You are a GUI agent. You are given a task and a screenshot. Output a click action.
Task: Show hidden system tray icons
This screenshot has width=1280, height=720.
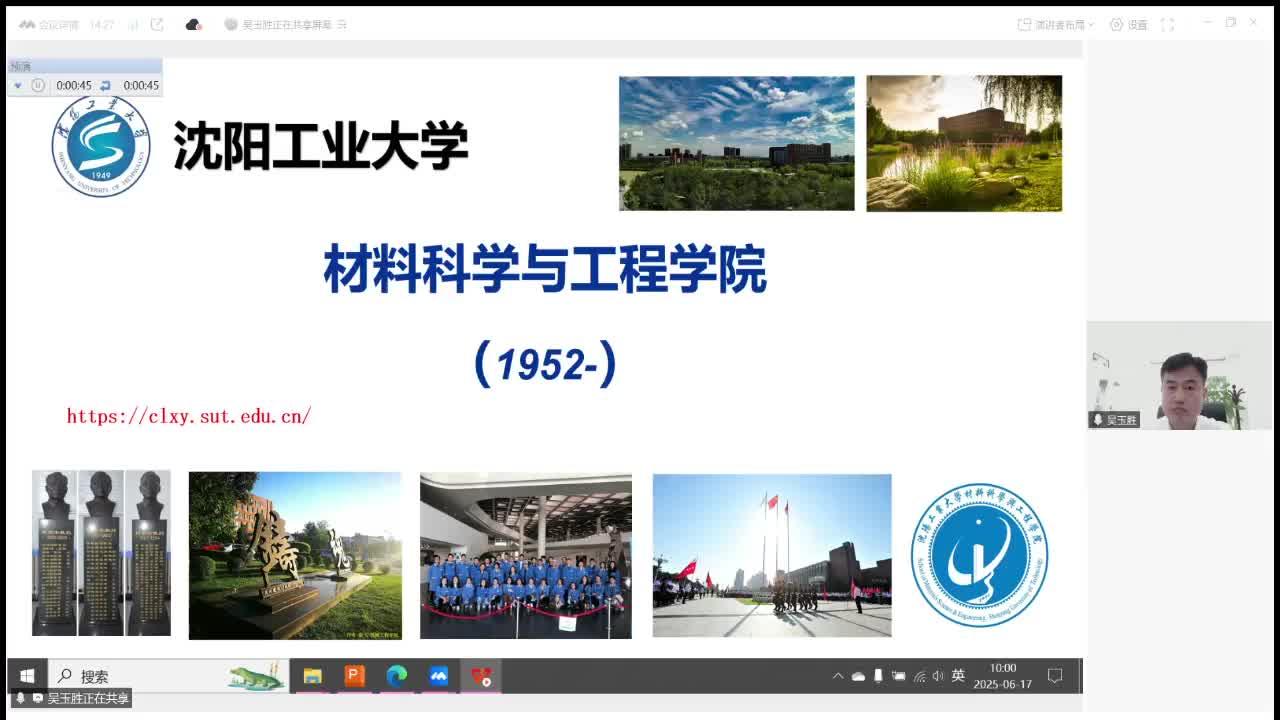tap(838, 676)
